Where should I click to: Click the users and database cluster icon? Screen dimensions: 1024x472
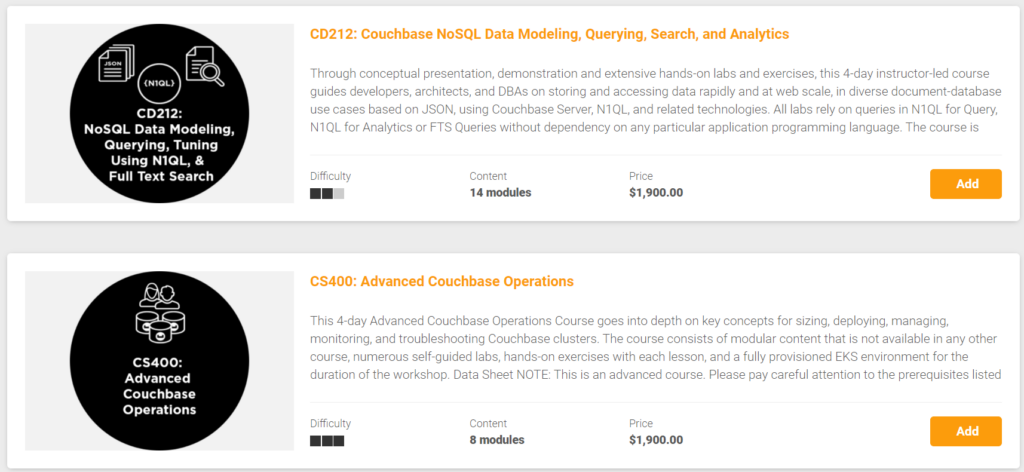point(159,312)
